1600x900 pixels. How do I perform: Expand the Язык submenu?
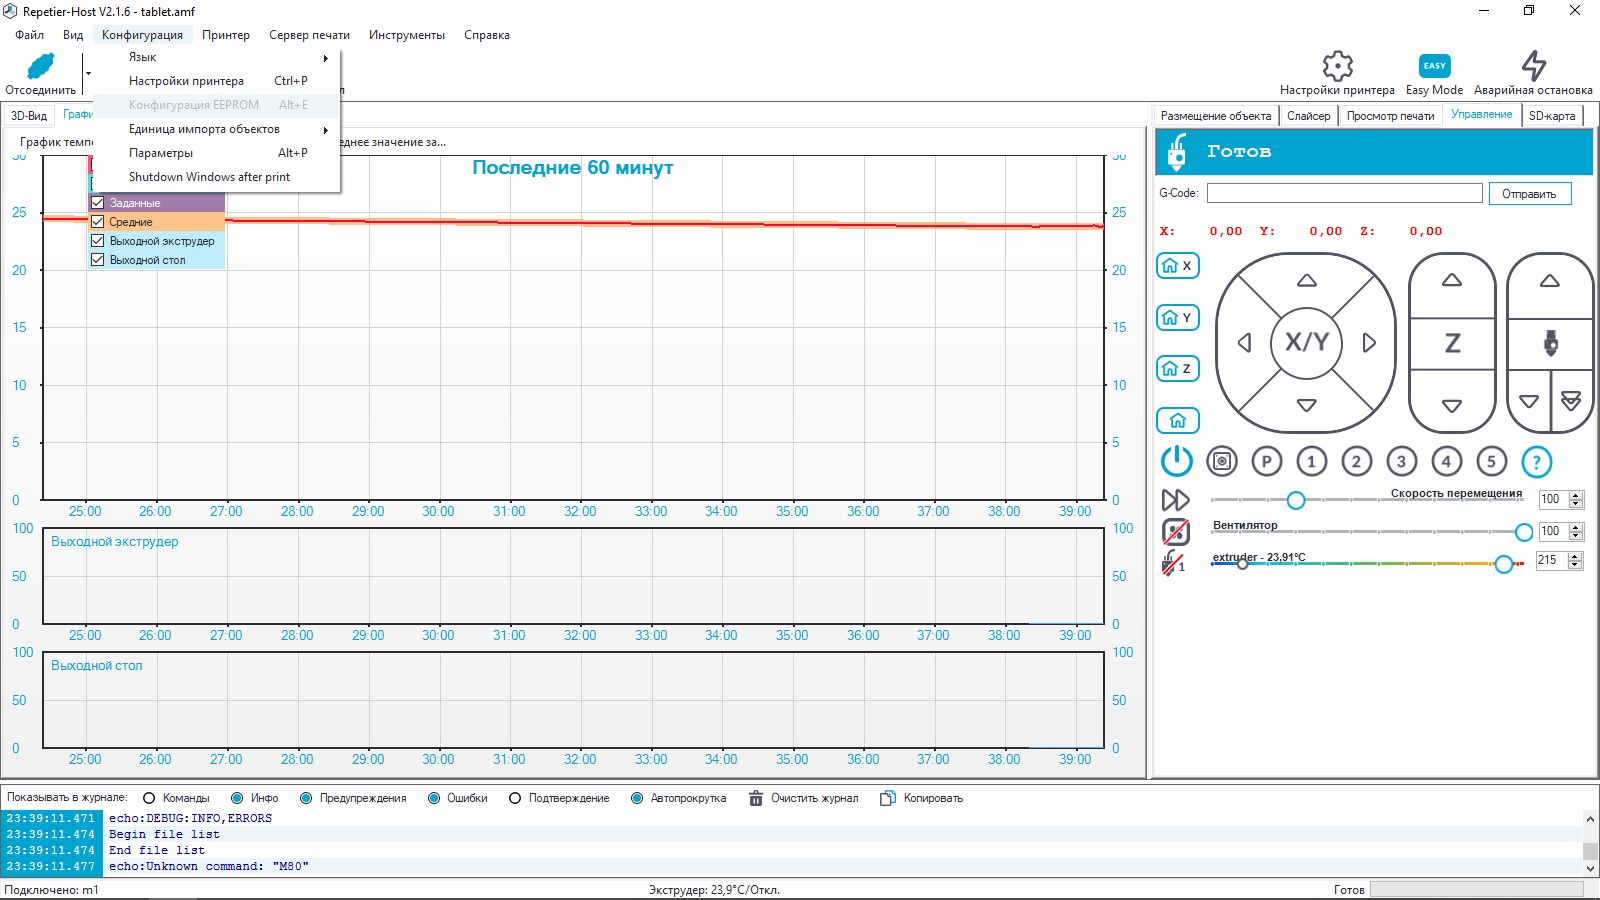pyautogui.click(x=228, y=58)
